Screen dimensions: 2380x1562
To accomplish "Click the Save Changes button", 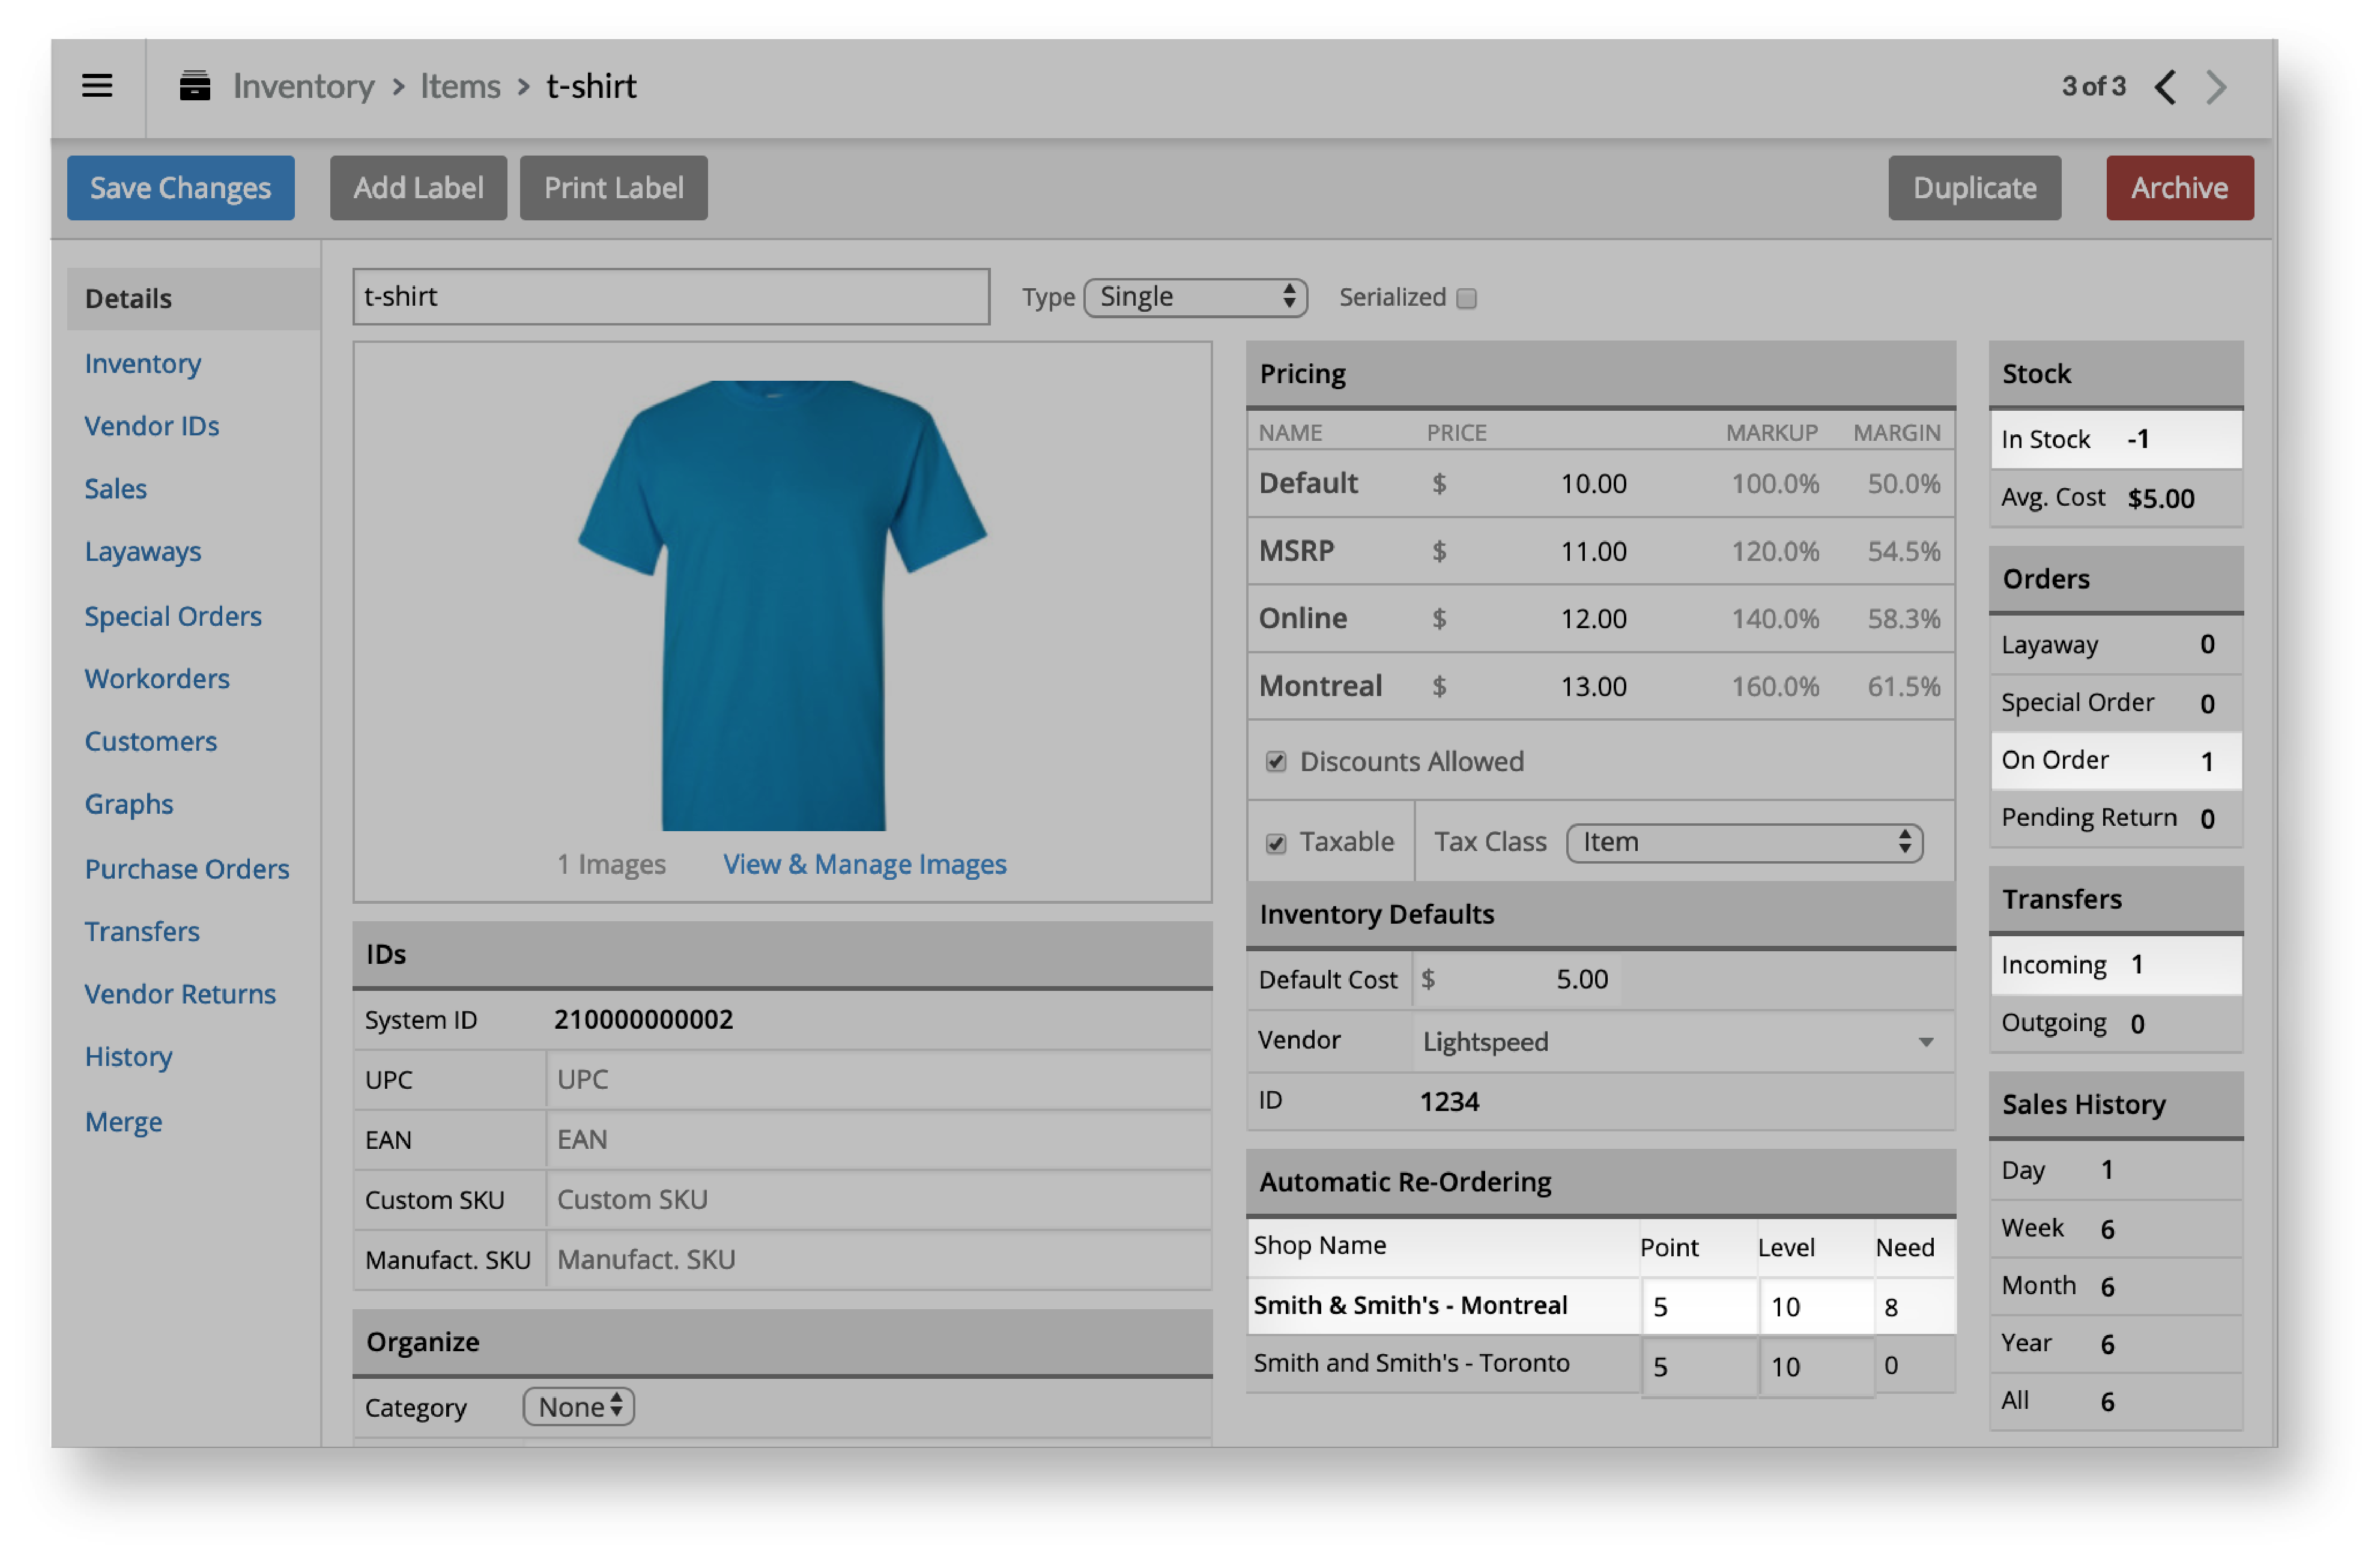I will 181,188.
